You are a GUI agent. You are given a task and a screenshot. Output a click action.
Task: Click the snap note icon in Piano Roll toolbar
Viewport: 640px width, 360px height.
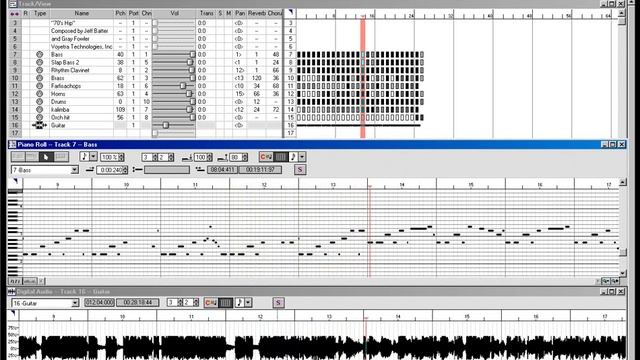(293, 157)
